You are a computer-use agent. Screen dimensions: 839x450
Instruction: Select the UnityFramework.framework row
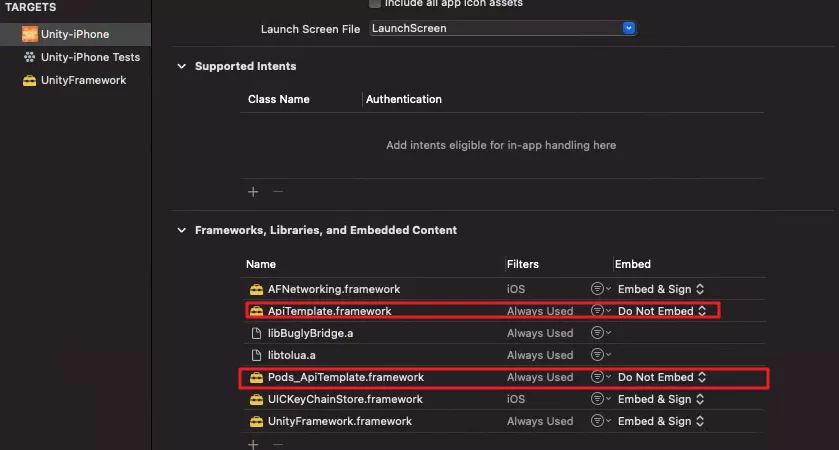pyautogui.click(x=503, y=421)
